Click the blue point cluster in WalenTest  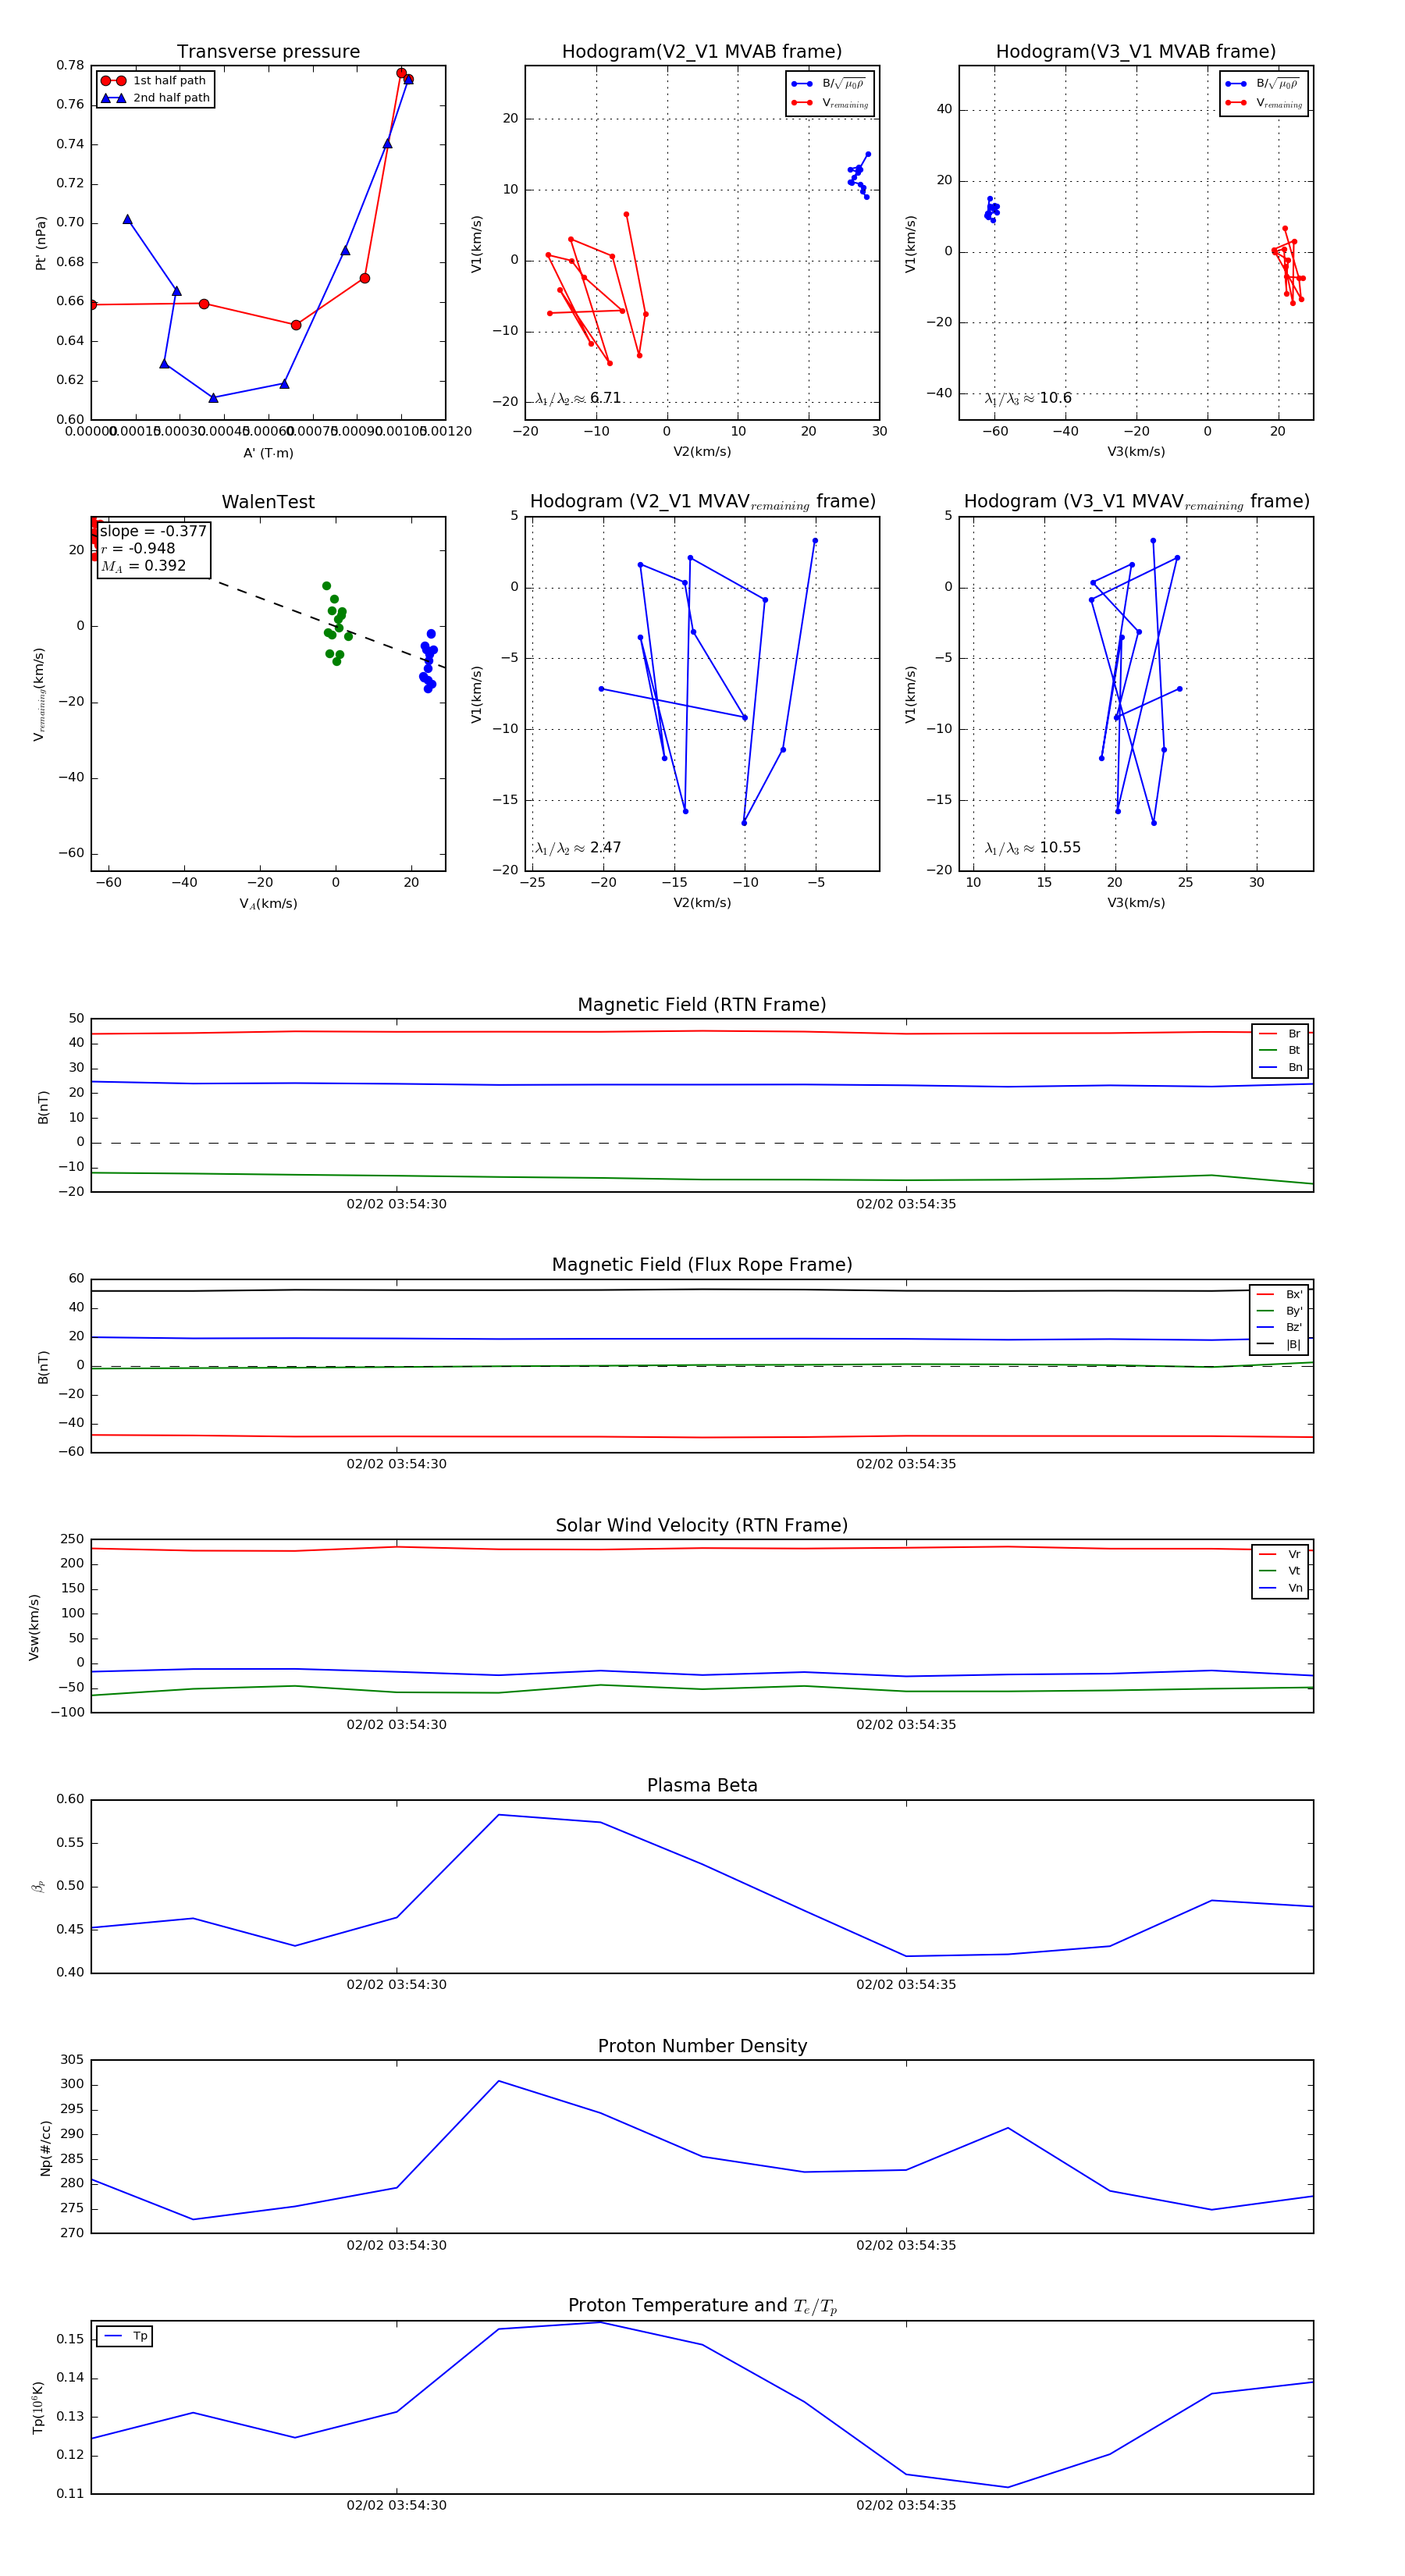click(x=428, y=662)
